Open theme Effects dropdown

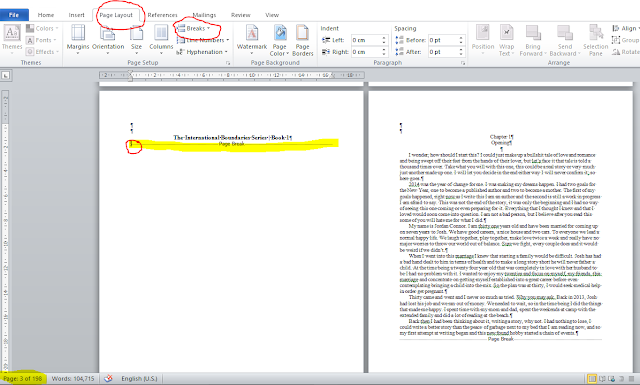[42, 52]
